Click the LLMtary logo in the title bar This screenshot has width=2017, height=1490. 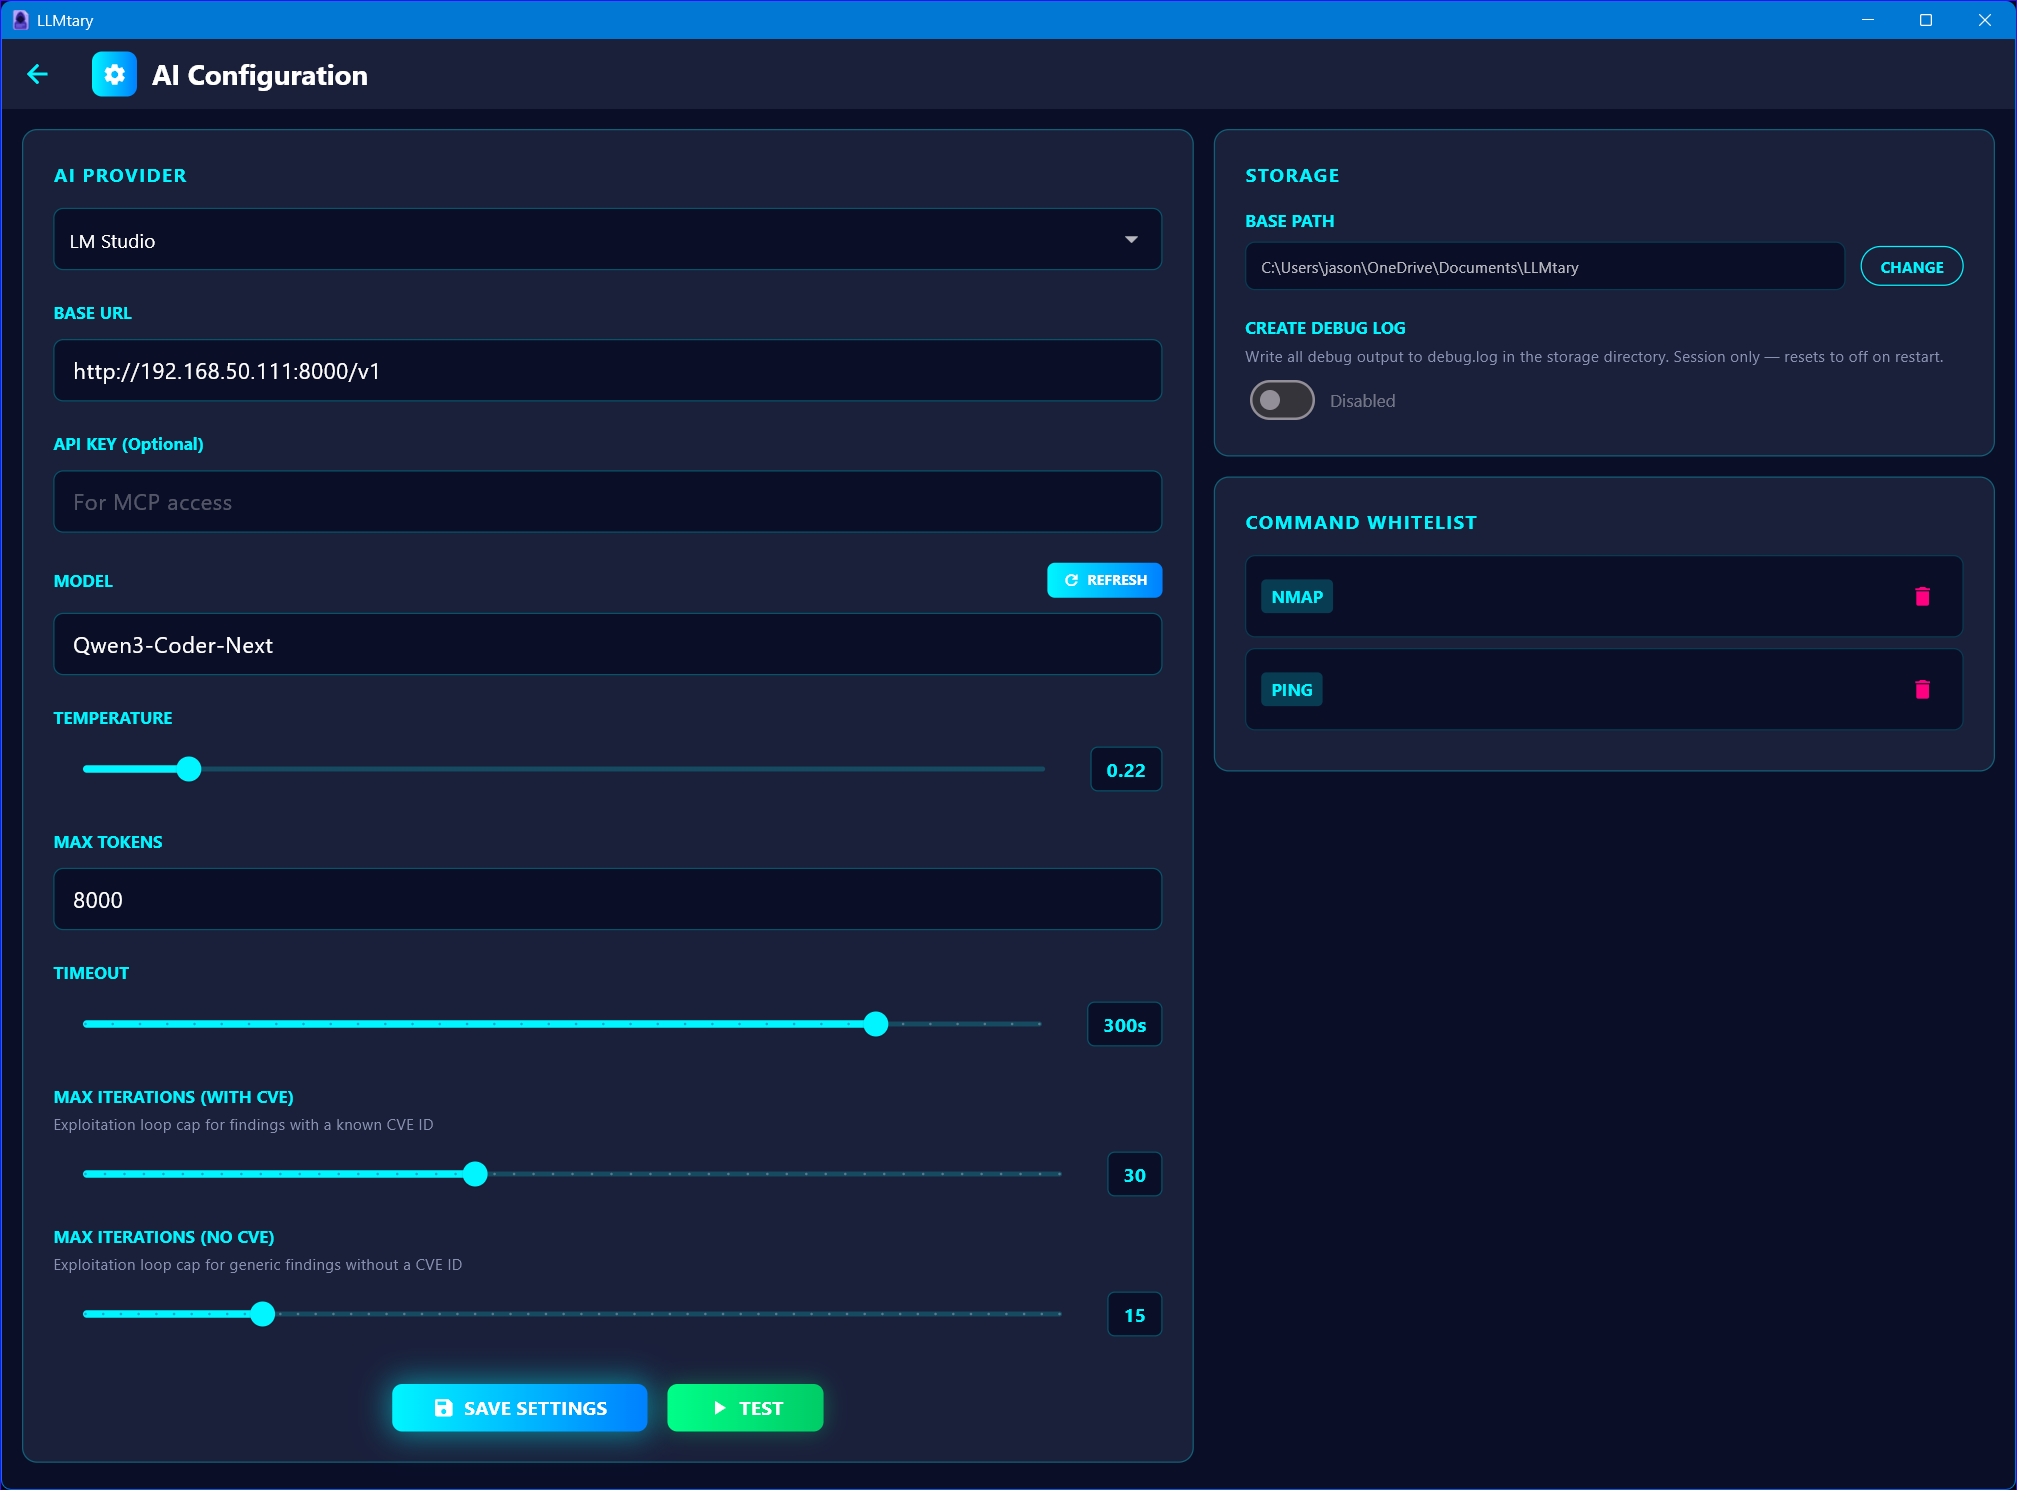click(x=19, y=19)
